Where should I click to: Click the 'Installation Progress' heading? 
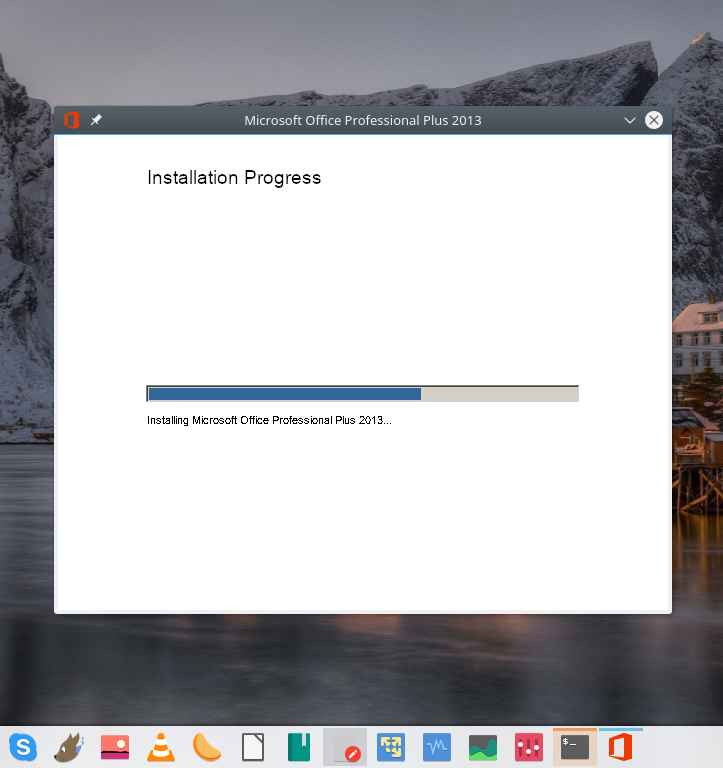(x=234, y=178)
